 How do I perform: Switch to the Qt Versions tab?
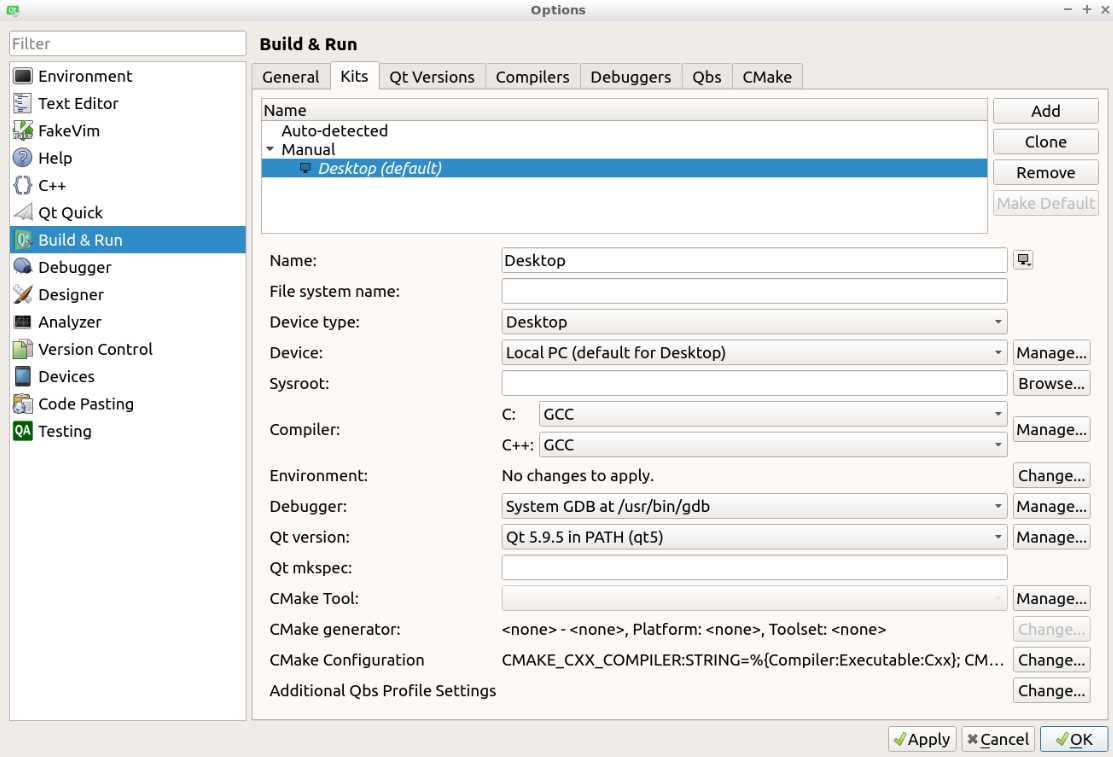pos(432,77)
